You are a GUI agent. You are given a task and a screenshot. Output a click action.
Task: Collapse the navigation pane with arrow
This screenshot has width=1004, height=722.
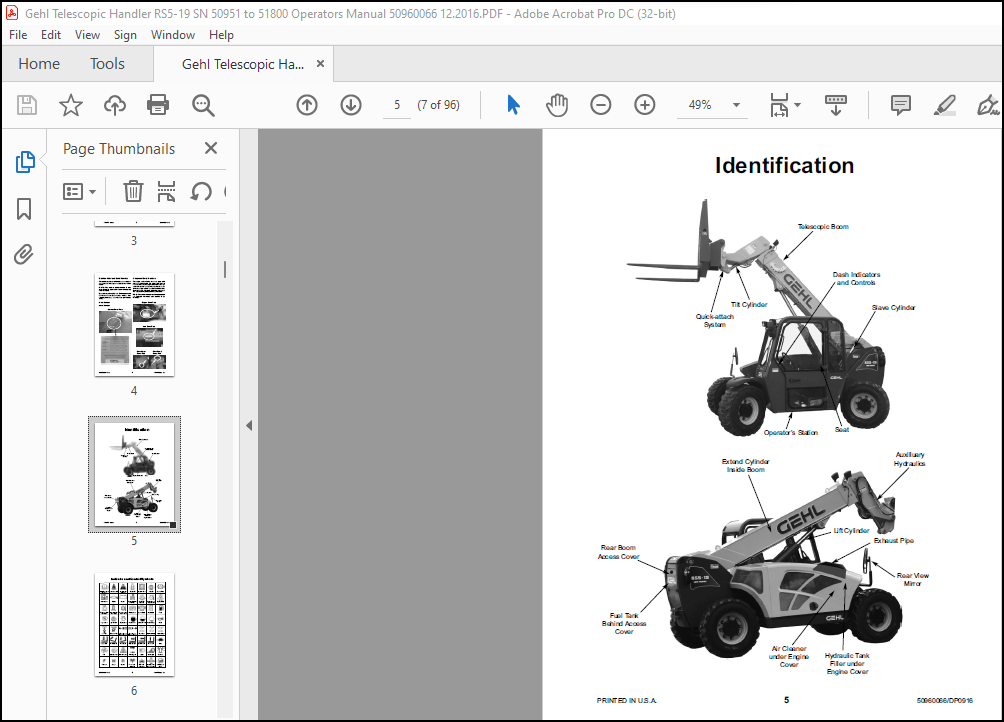point(249,426)
